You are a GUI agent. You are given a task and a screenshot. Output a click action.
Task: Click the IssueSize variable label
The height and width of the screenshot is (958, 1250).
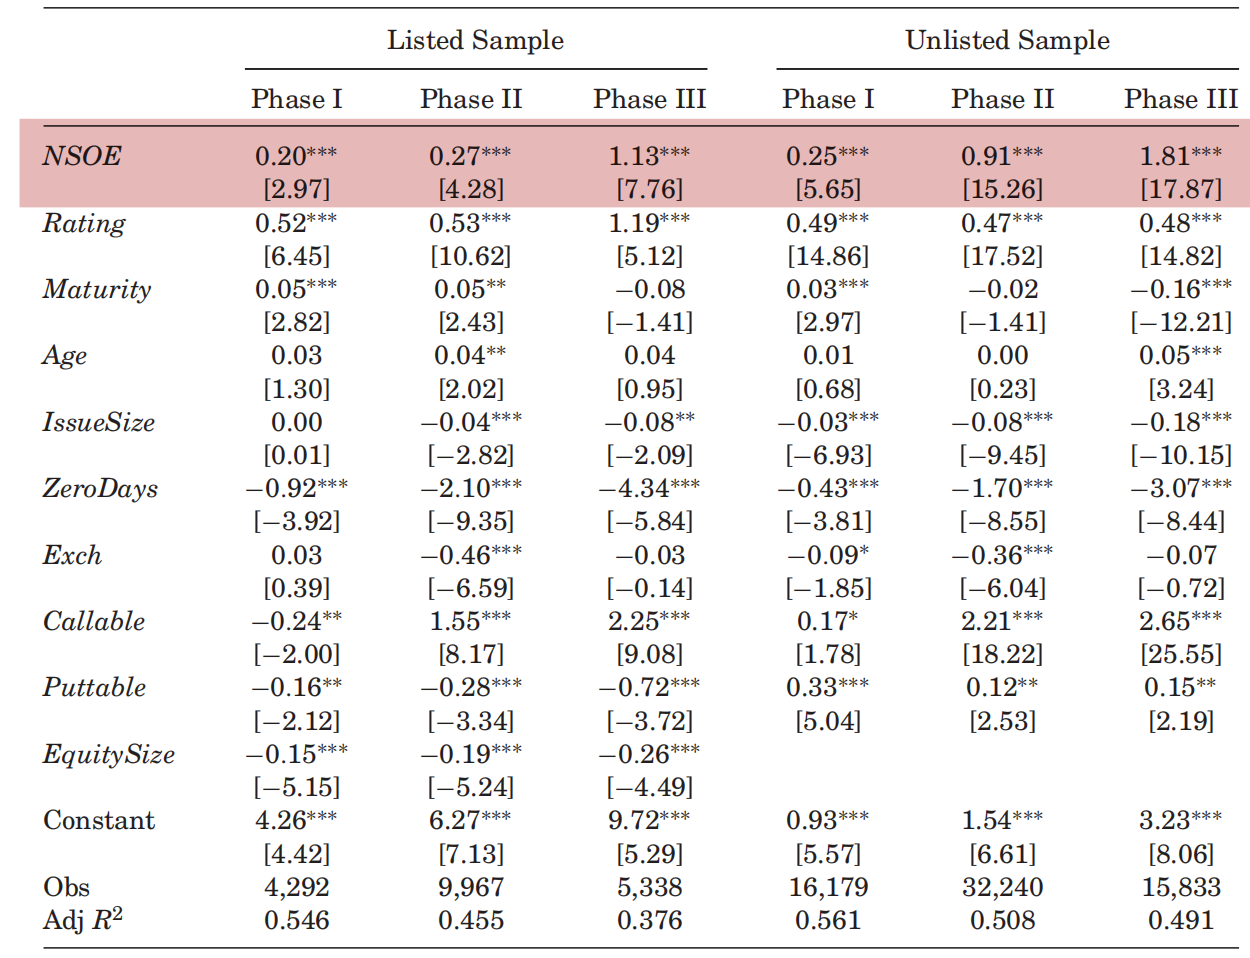(99, 423)
